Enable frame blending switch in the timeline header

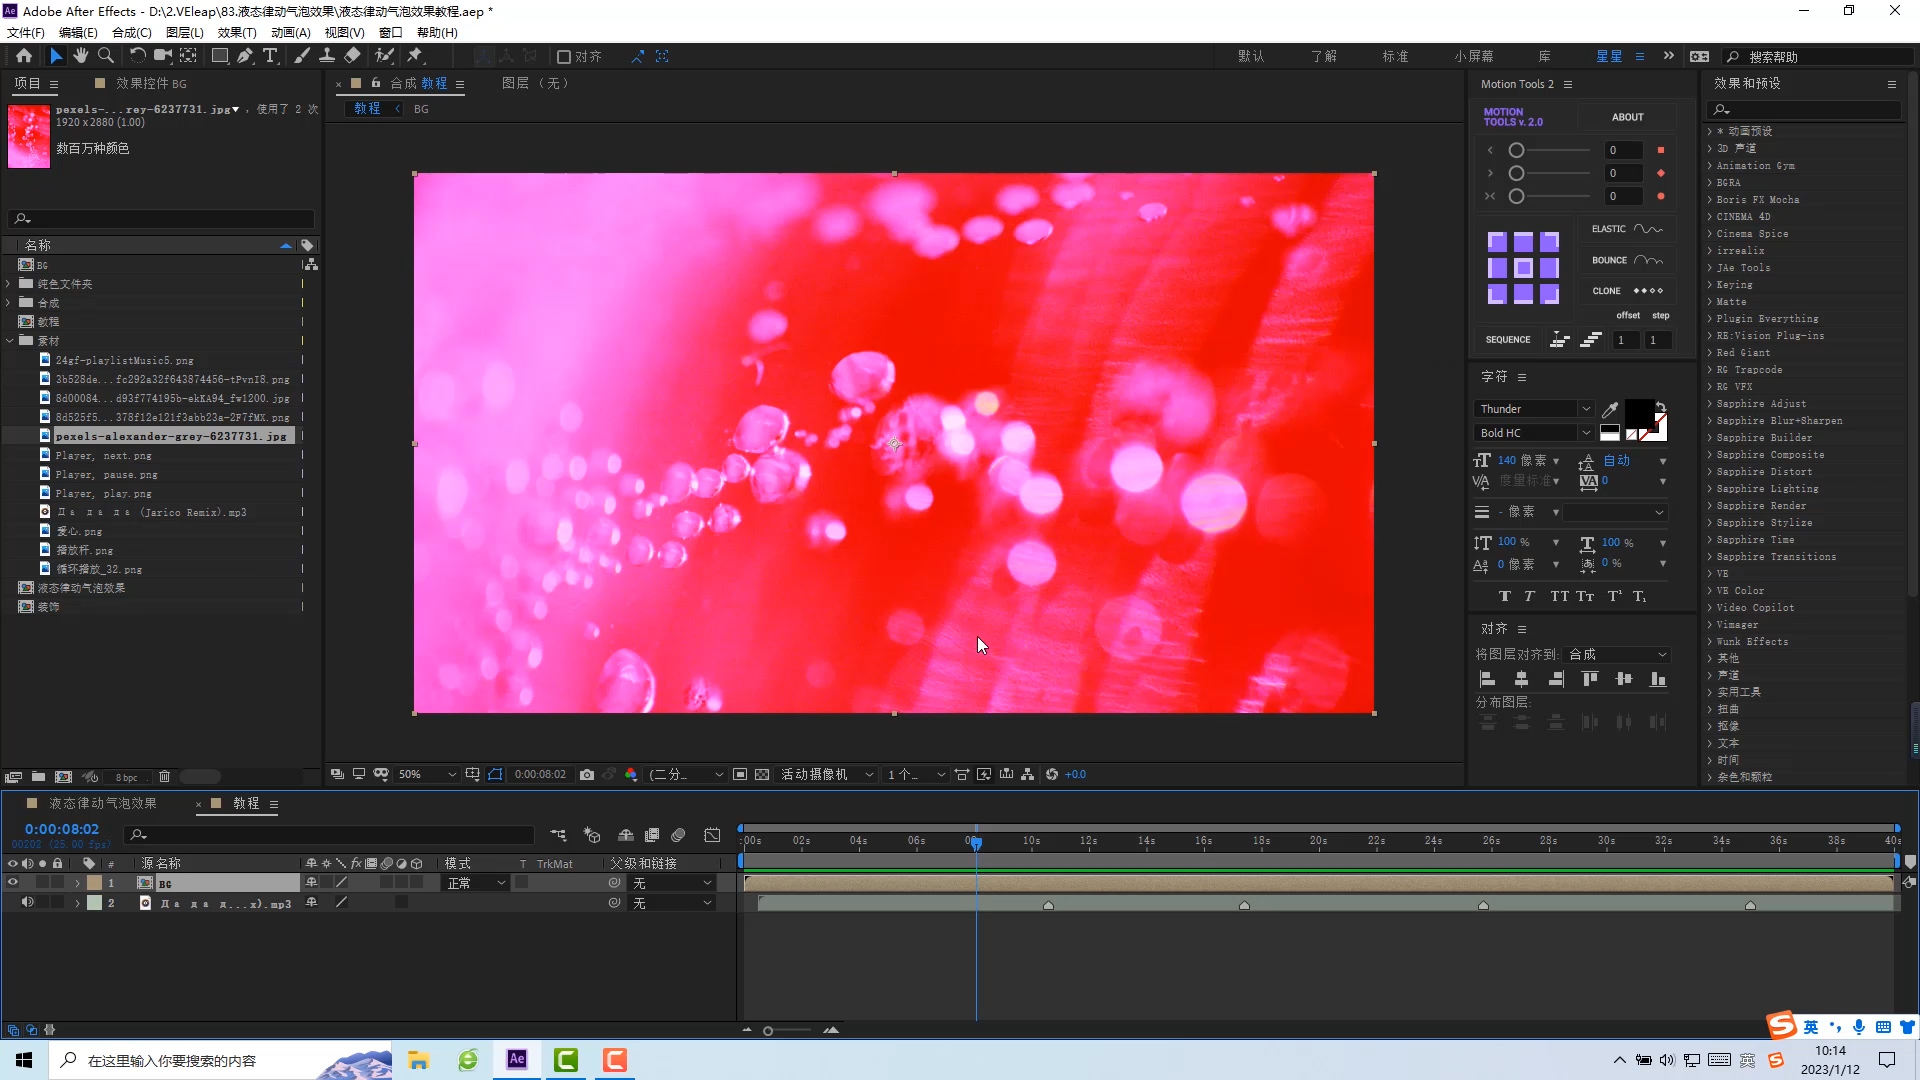652,835
